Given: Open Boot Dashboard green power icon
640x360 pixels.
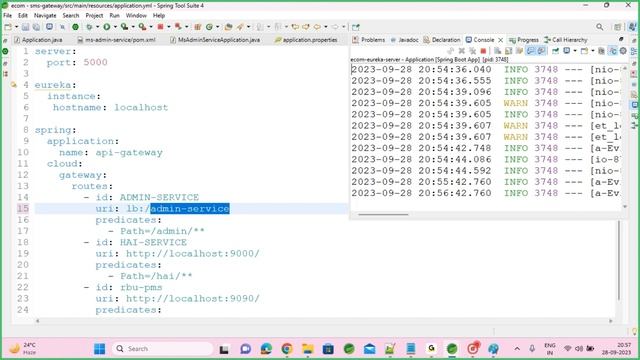Looking at the screenshot, I should [76, 27].
